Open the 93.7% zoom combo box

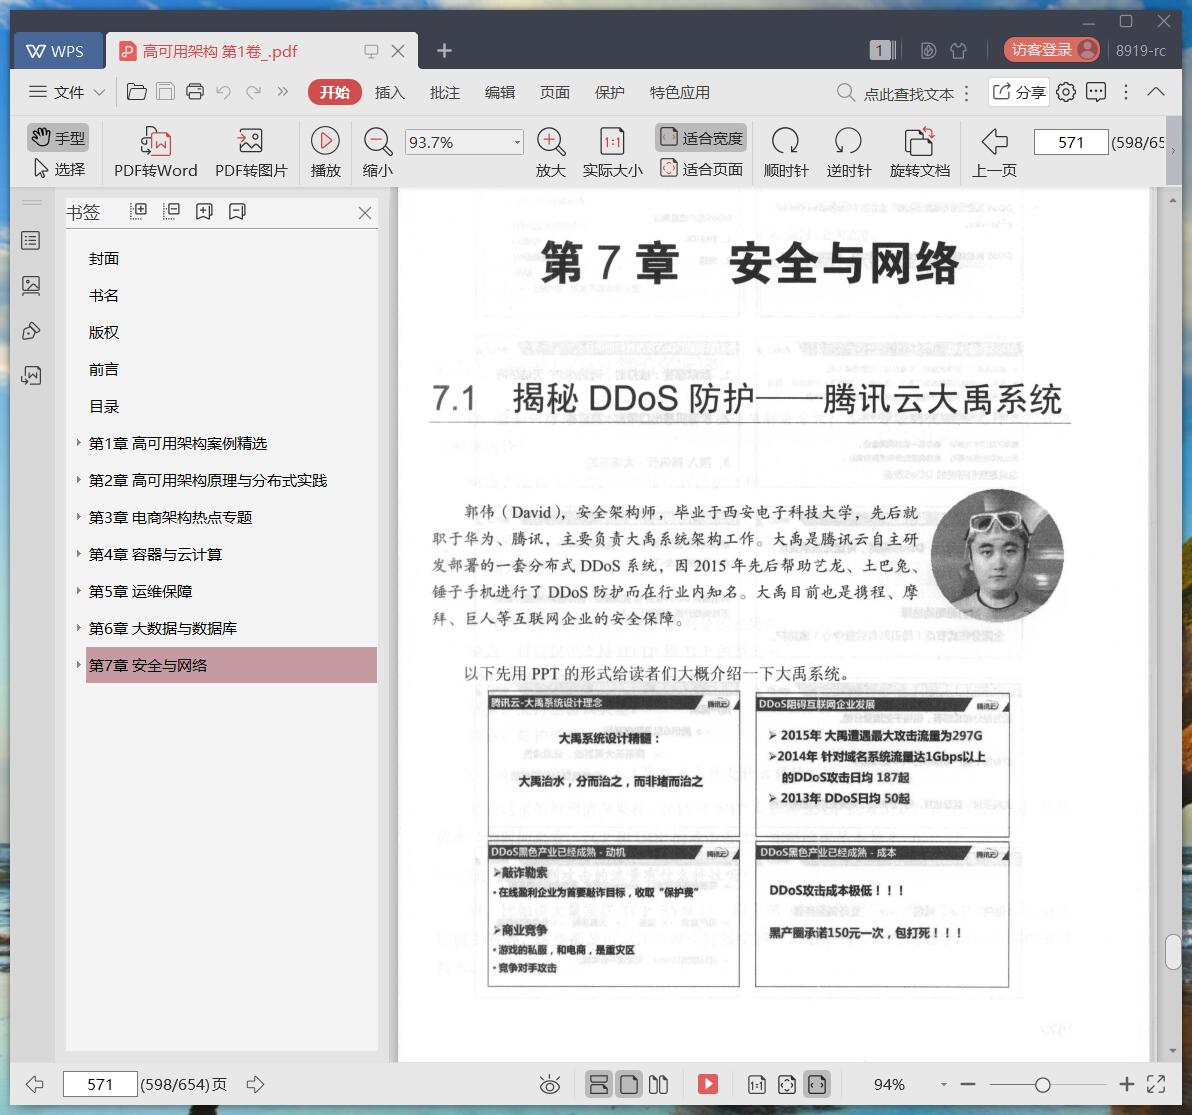click(464, 142)
